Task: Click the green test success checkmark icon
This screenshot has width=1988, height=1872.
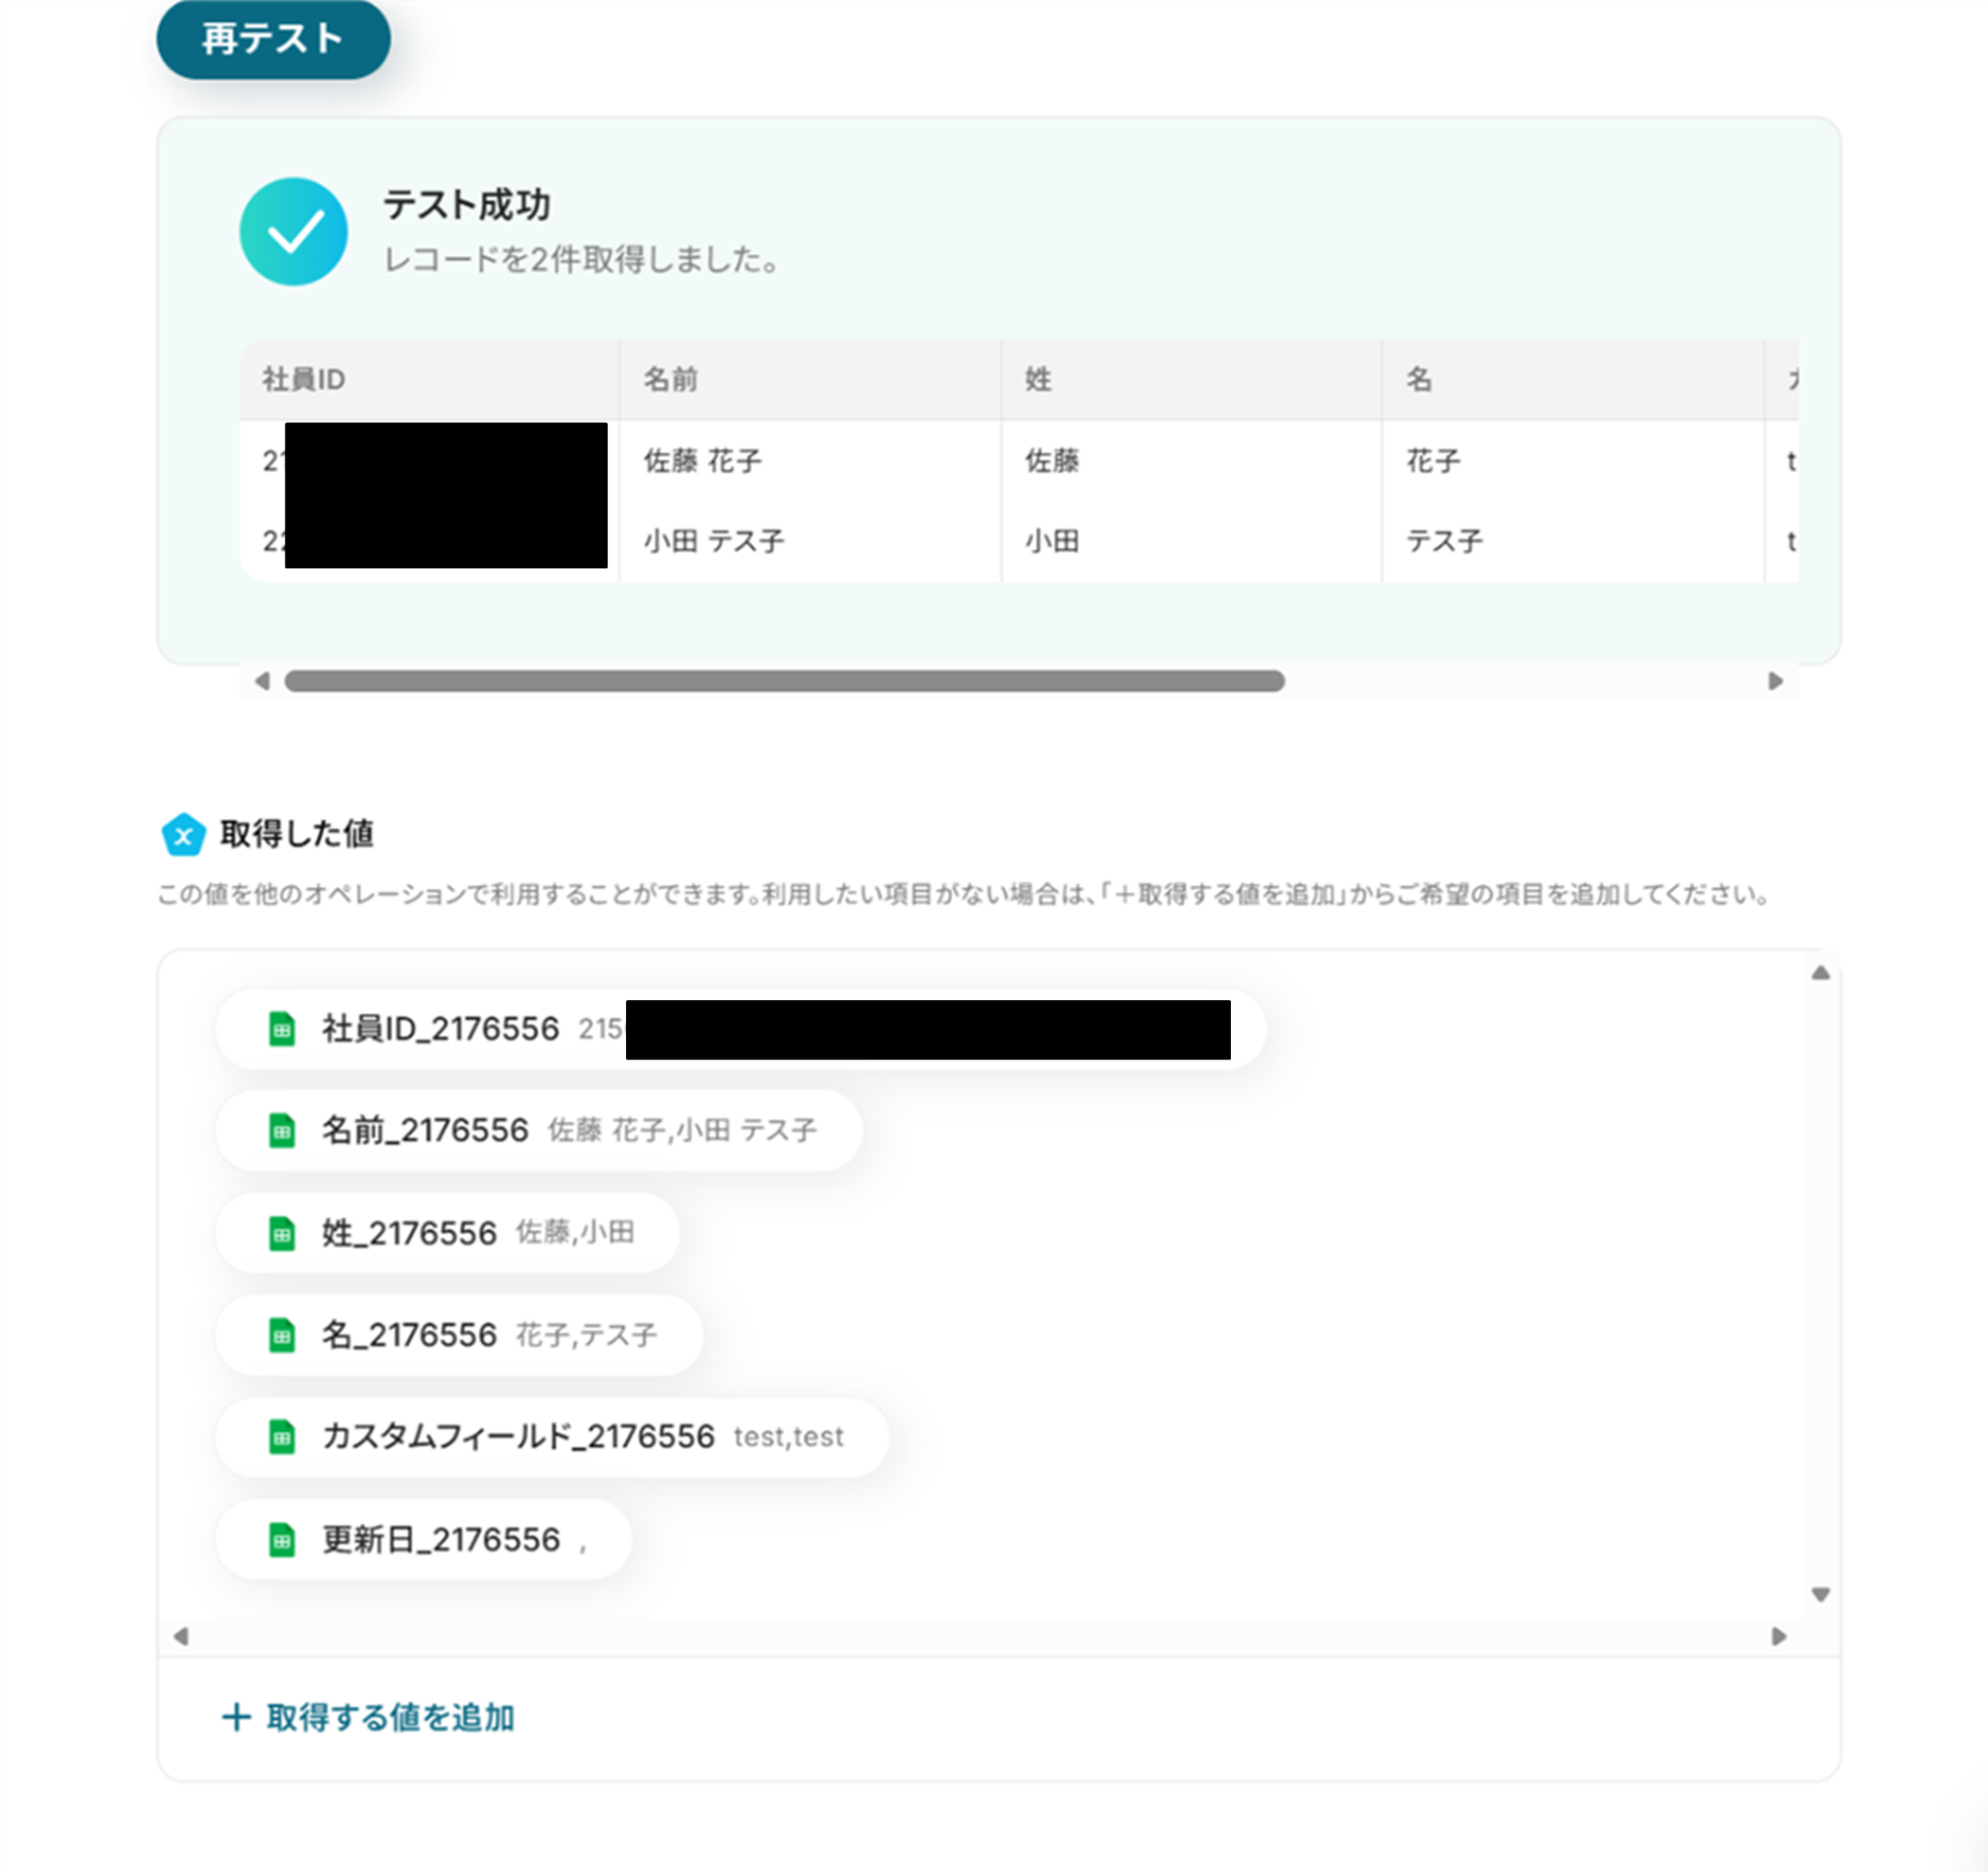Action: click(293, 232)
